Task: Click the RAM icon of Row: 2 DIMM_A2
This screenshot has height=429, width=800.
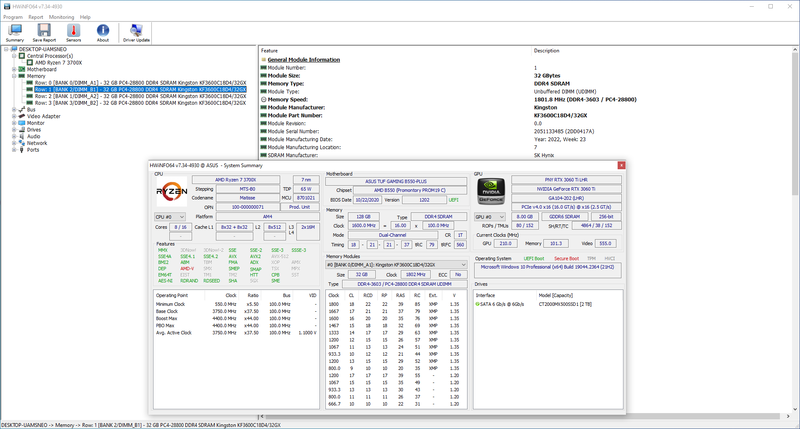Action: pyautogui.click(x=30, y=96)
